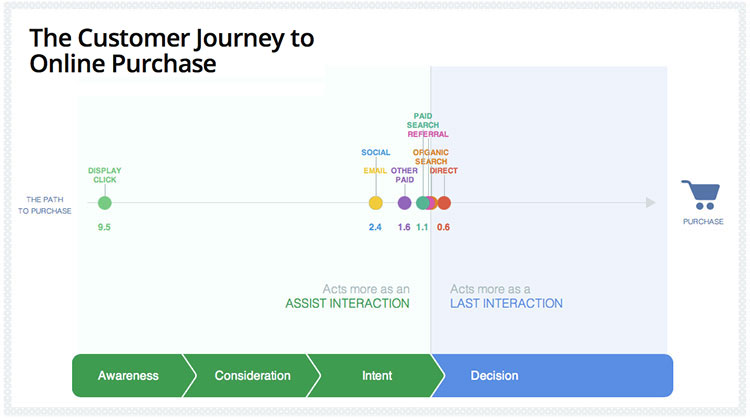Click the LAST INTERACTION text
The height and width of the screenshot is (420, 750).
[x=506, y=303]
